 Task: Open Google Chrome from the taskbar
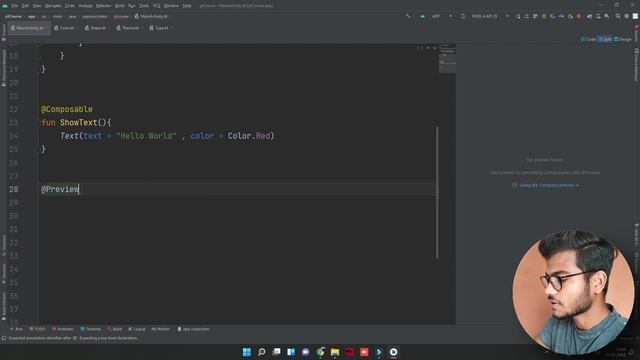pos(320,352)
